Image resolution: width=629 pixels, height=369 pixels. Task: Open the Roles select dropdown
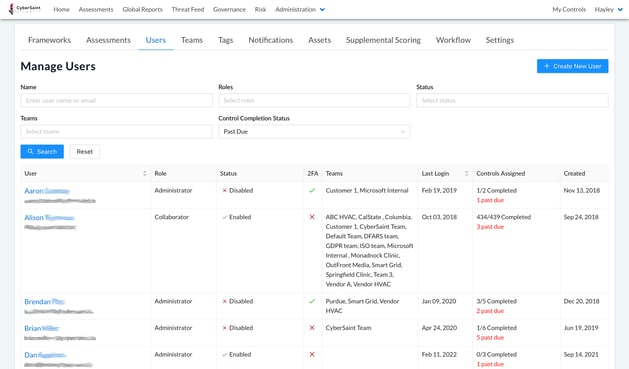coord(314,100)
